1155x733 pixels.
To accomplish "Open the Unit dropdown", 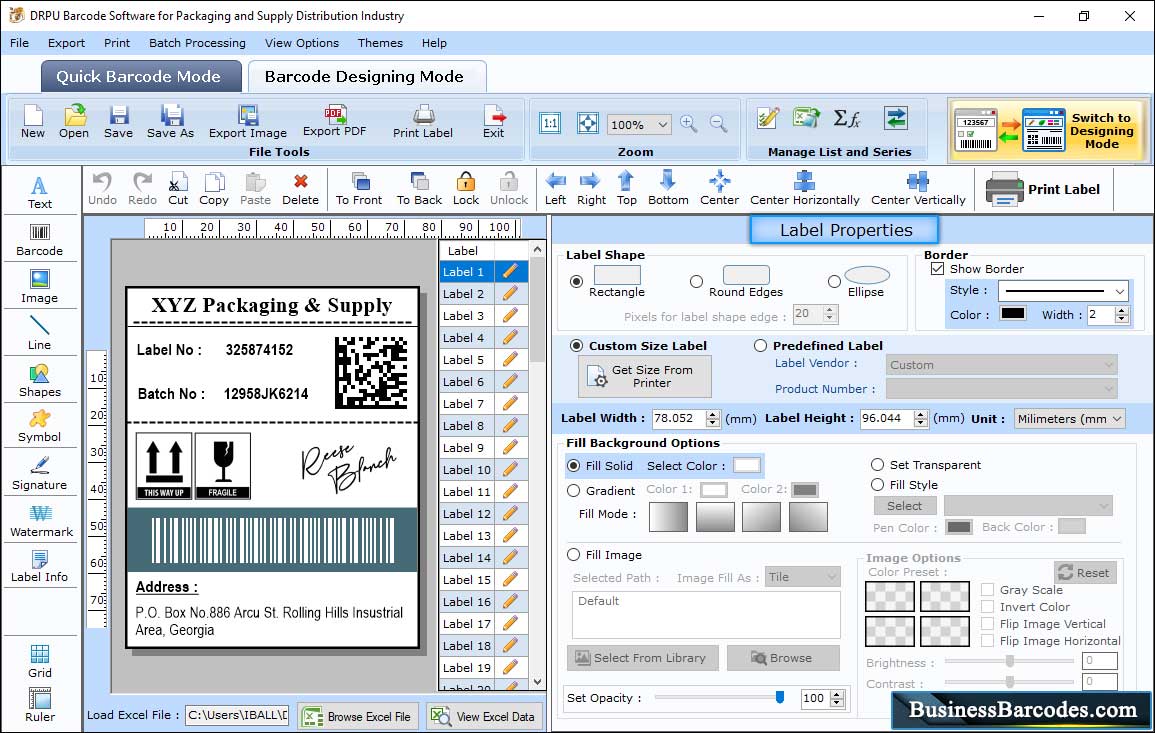I will pyautogui.click(x=1070, y=418).
